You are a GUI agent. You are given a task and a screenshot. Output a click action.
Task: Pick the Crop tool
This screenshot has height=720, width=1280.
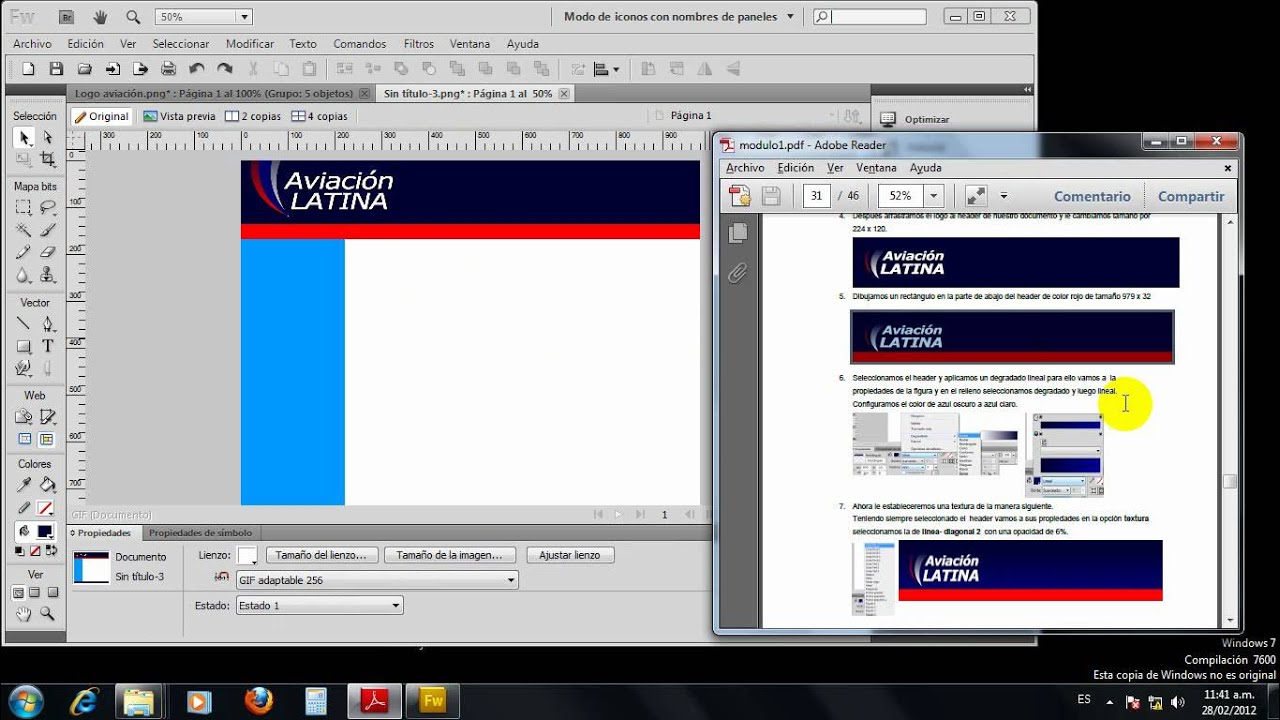(47, 160)
